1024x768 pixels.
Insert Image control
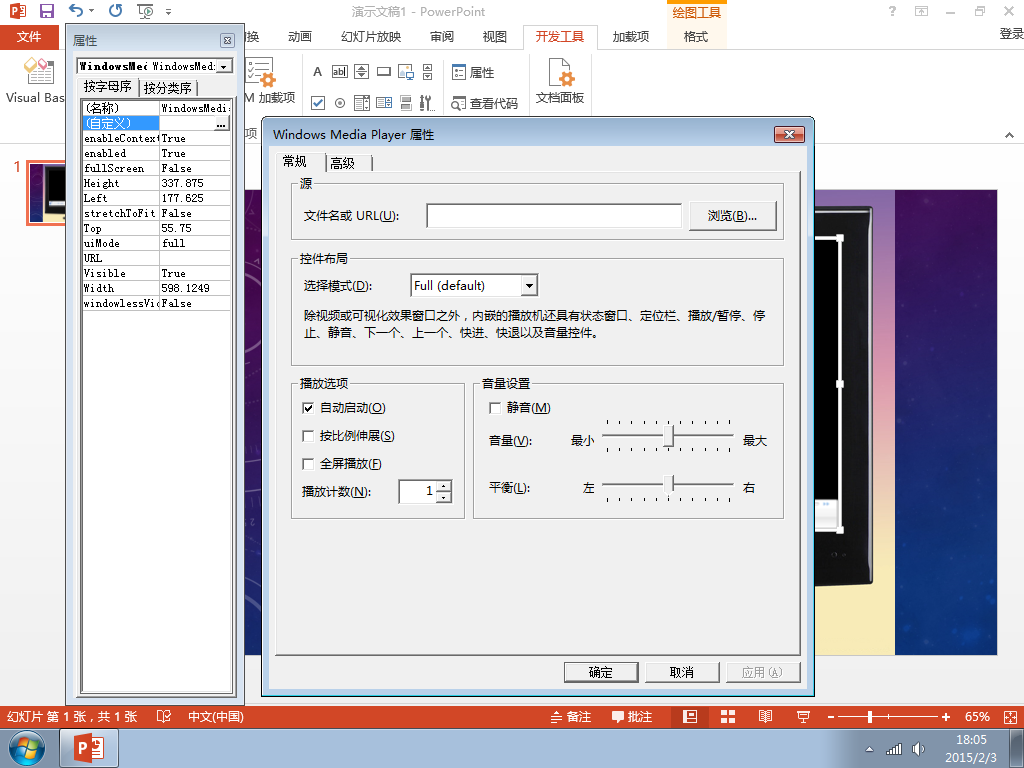[406, 72]
